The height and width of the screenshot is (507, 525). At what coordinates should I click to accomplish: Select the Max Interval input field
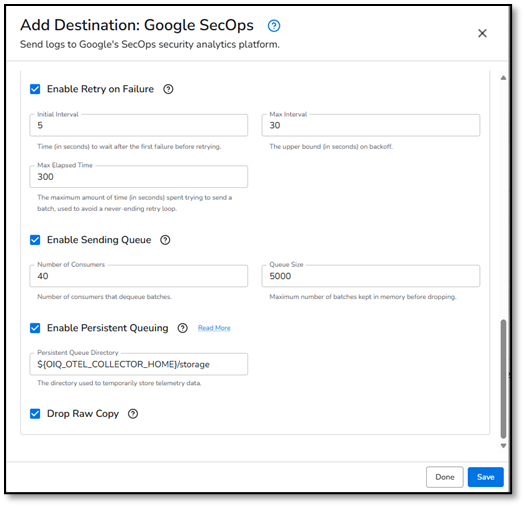(x=371, y=125)
